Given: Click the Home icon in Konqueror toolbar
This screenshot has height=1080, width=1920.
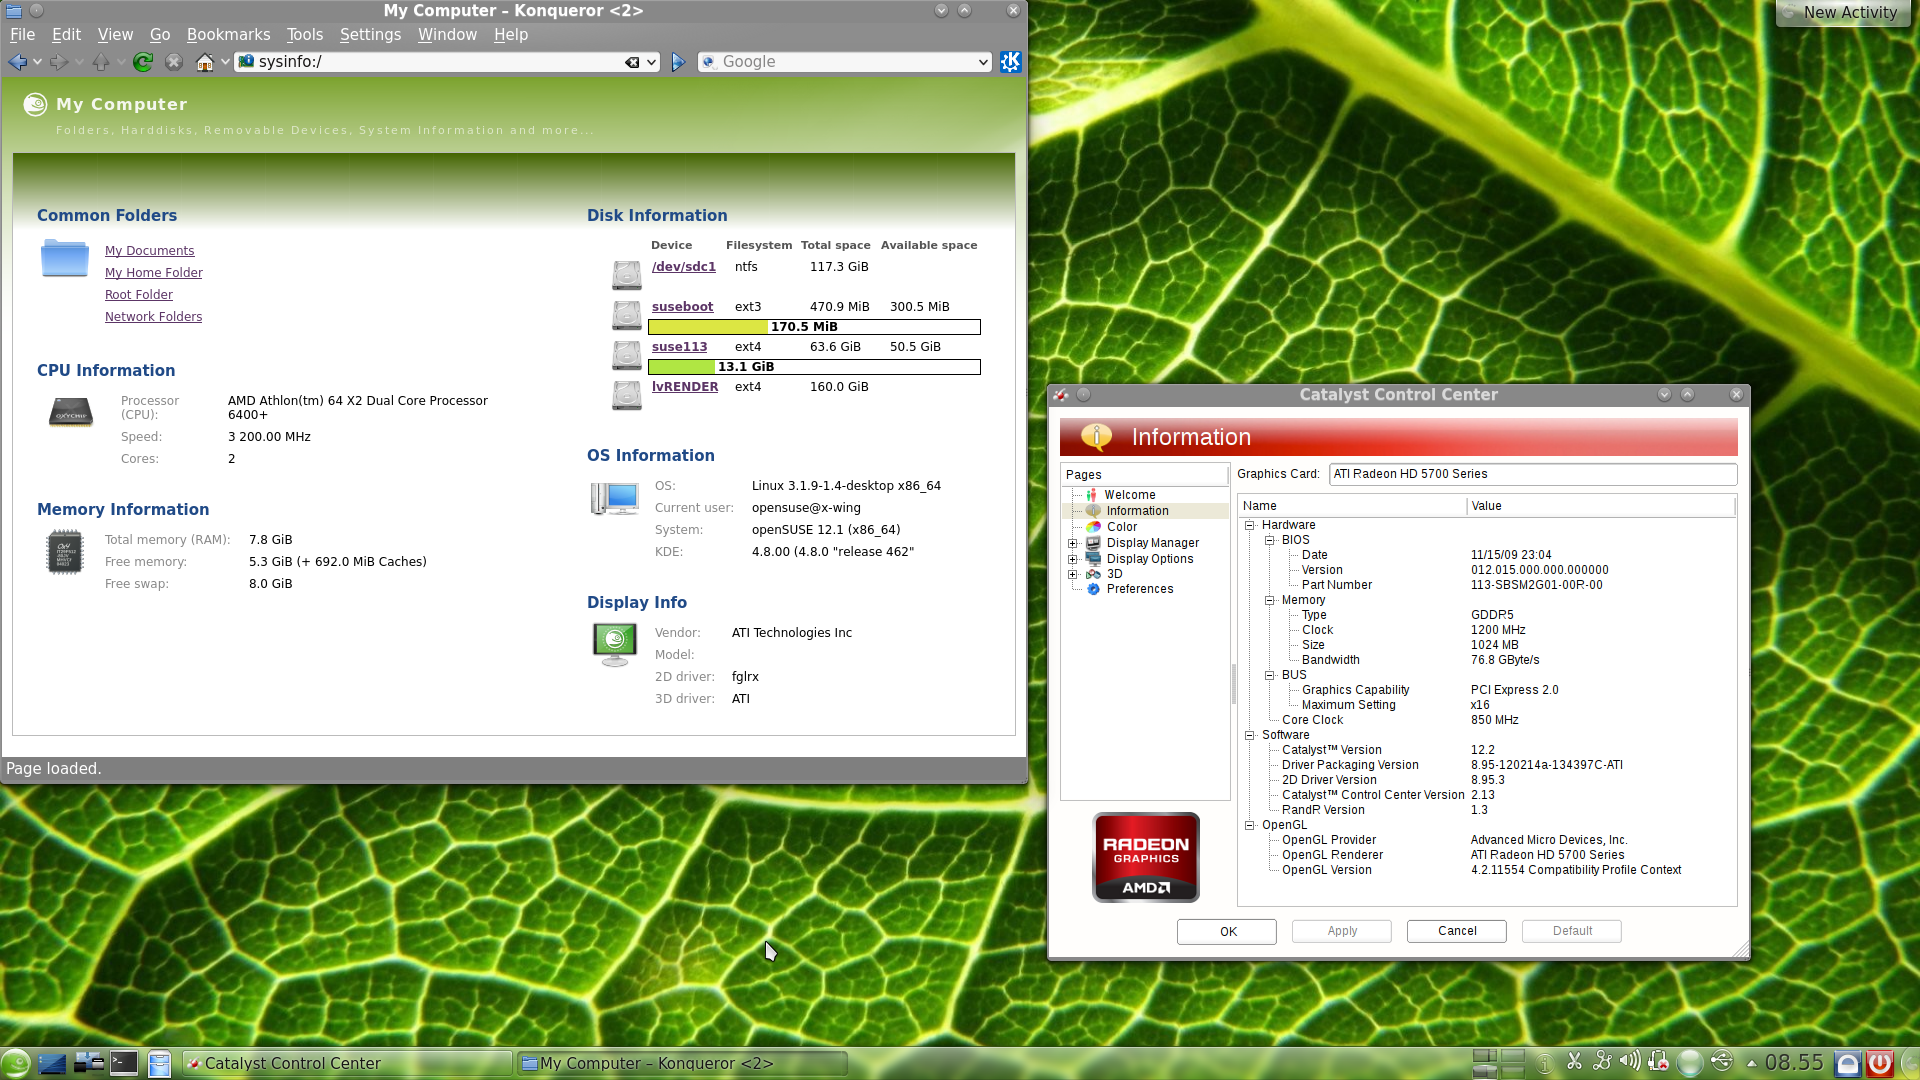Looking at the screenshot, I should [x=204, y=62].
